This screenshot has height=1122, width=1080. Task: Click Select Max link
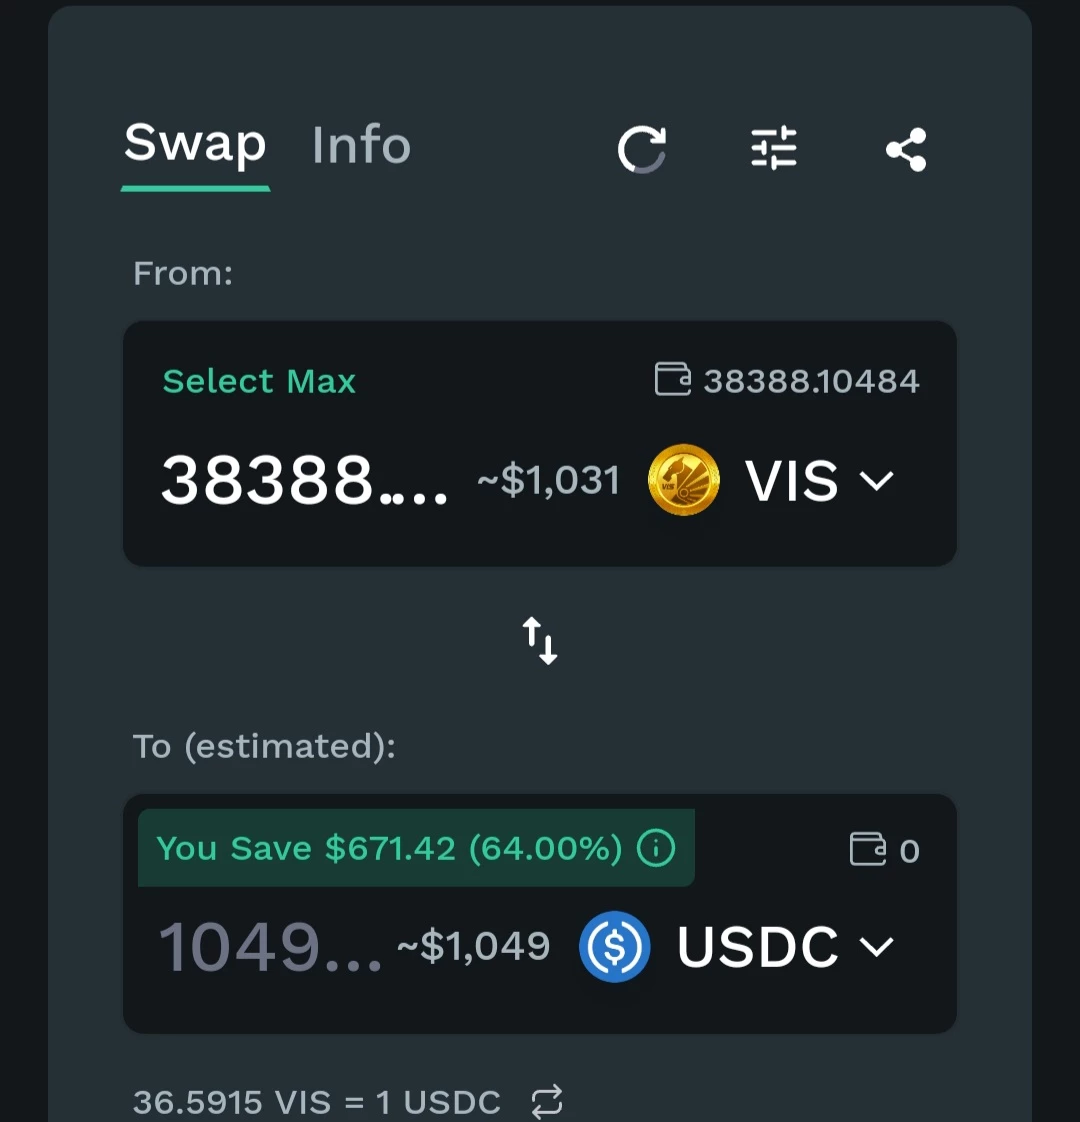259,381
